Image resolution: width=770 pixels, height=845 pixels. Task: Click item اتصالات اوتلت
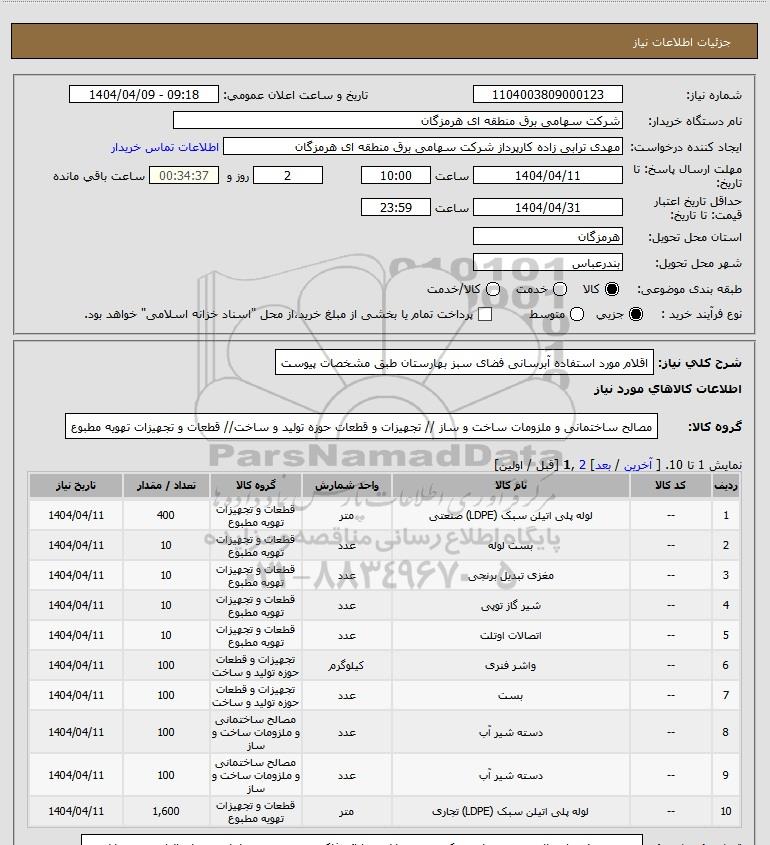point(511,635)
